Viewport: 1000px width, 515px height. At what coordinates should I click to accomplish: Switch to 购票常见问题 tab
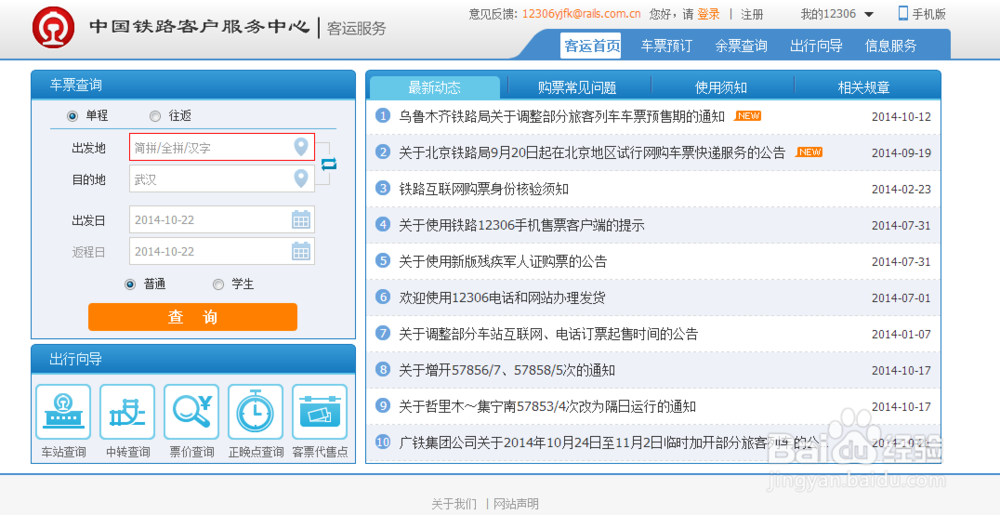coord(577,87)
